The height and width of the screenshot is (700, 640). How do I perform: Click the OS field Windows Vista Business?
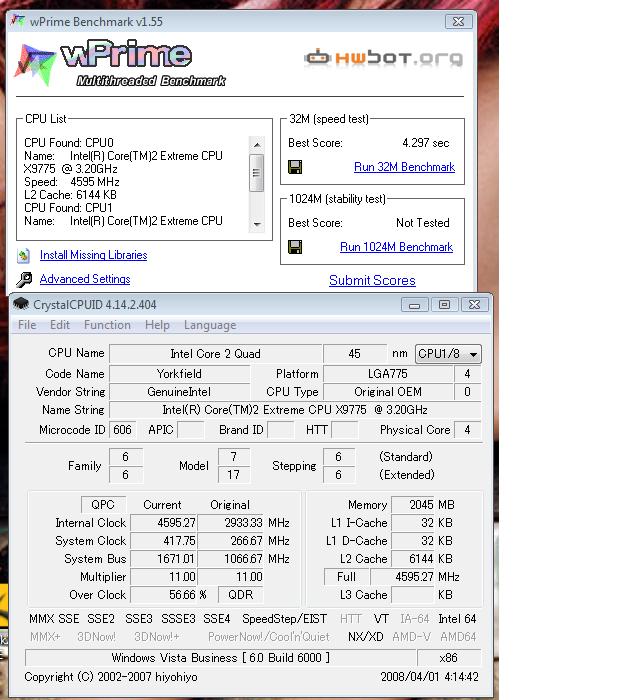click(x=220, y=658)
